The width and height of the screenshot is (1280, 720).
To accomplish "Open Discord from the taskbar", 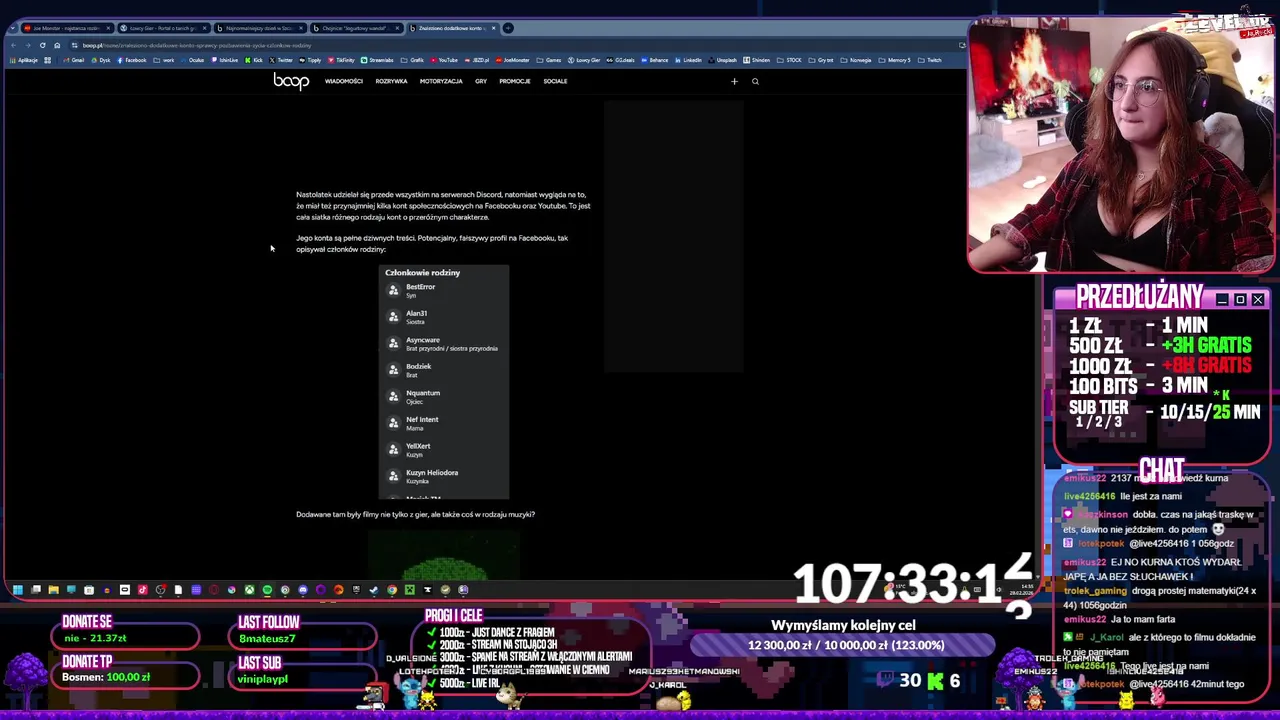I will point(303,590).
